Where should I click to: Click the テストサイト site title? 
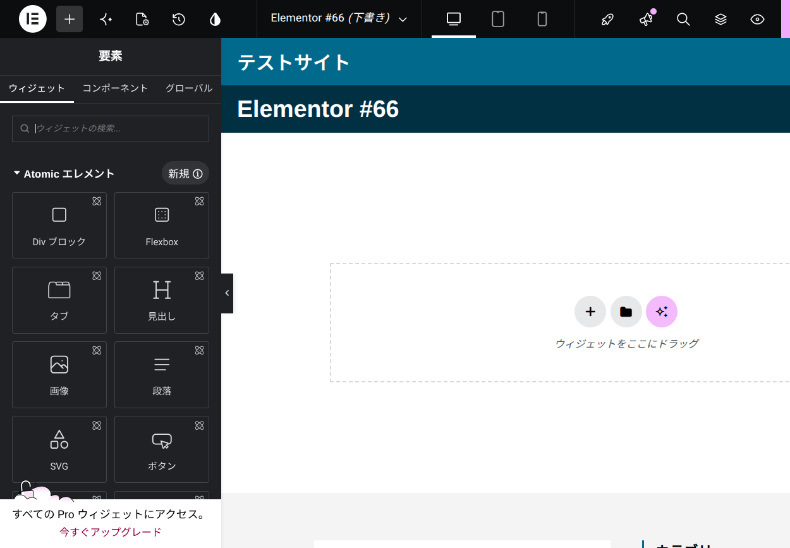point(293,62)
